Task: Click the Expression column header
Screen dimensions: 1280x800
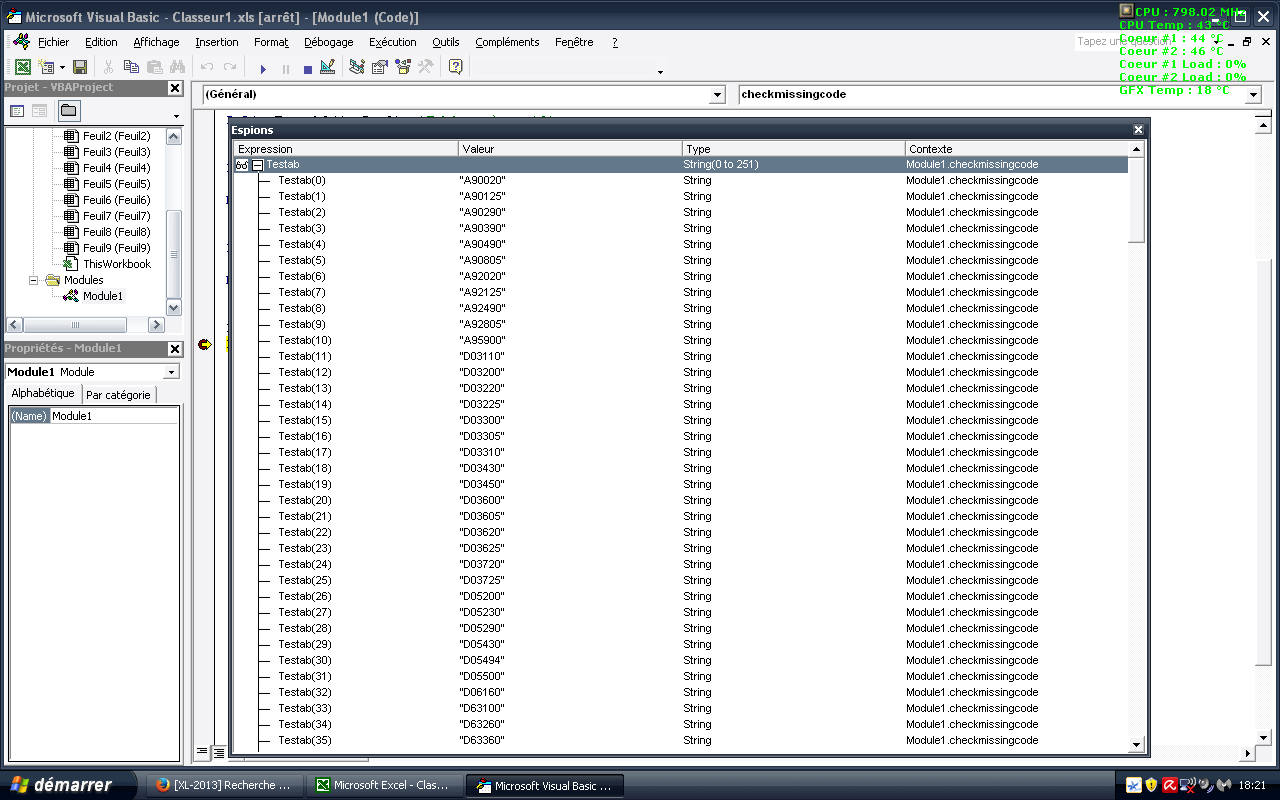Action: [x=346, y=149]
